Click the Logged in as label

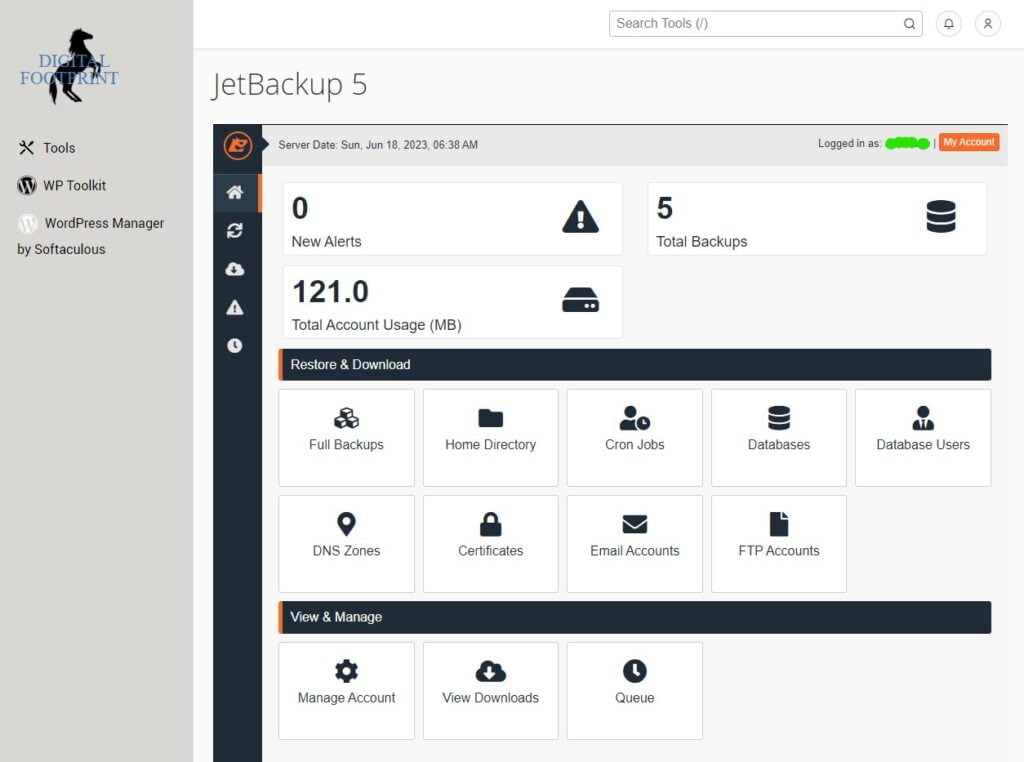coord(849,144)
